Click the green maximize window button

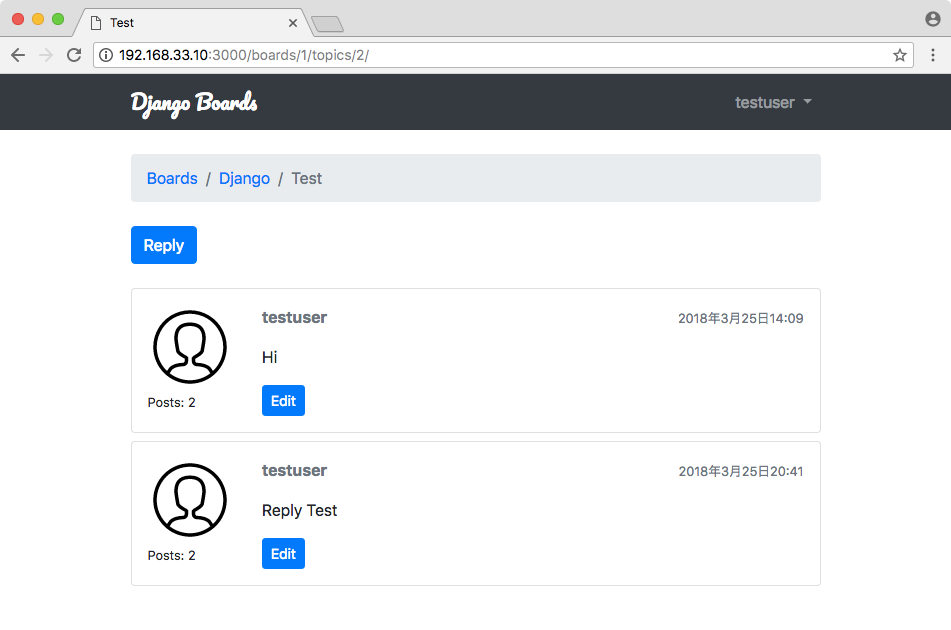(x=58, y=19)
